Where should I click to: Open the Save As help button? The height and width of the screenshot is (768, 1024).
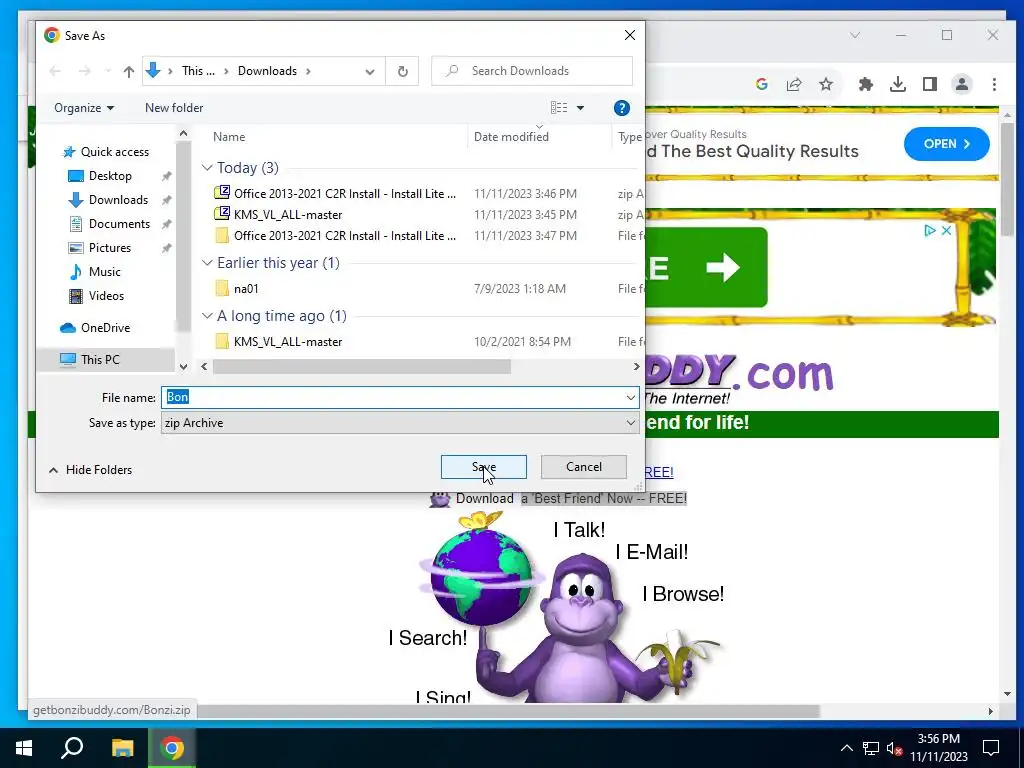pos(622,108)
